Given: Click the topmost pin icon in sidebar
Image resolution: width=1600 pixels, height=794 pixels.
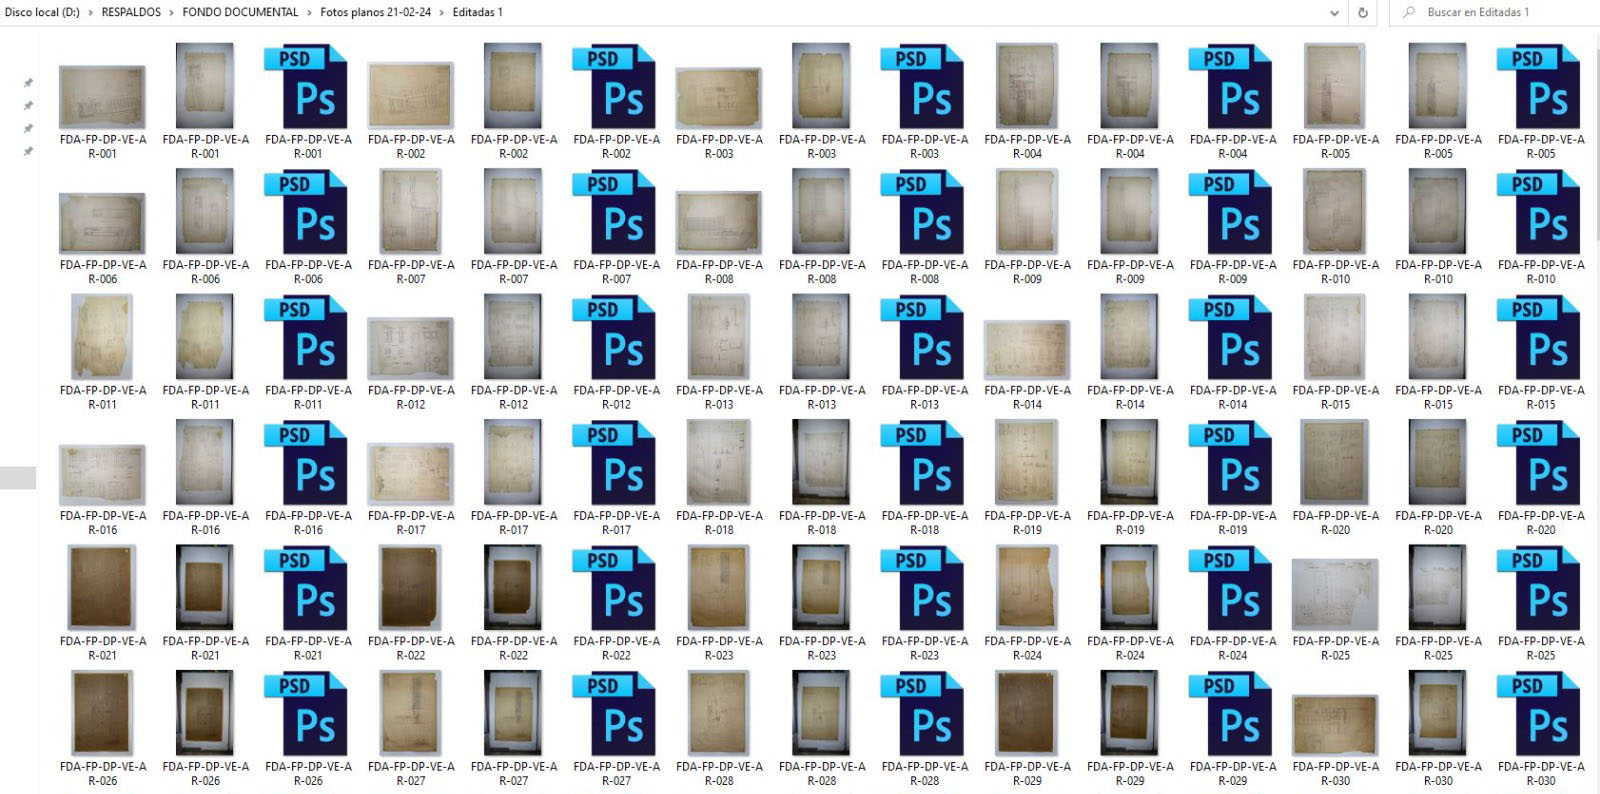Looking at the screenshot, I should [28, 83].
